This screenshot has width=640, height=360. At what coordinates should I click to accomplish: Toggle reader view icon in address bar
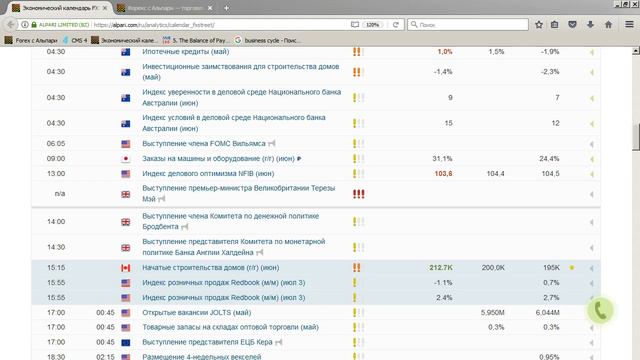click(355, 25)
